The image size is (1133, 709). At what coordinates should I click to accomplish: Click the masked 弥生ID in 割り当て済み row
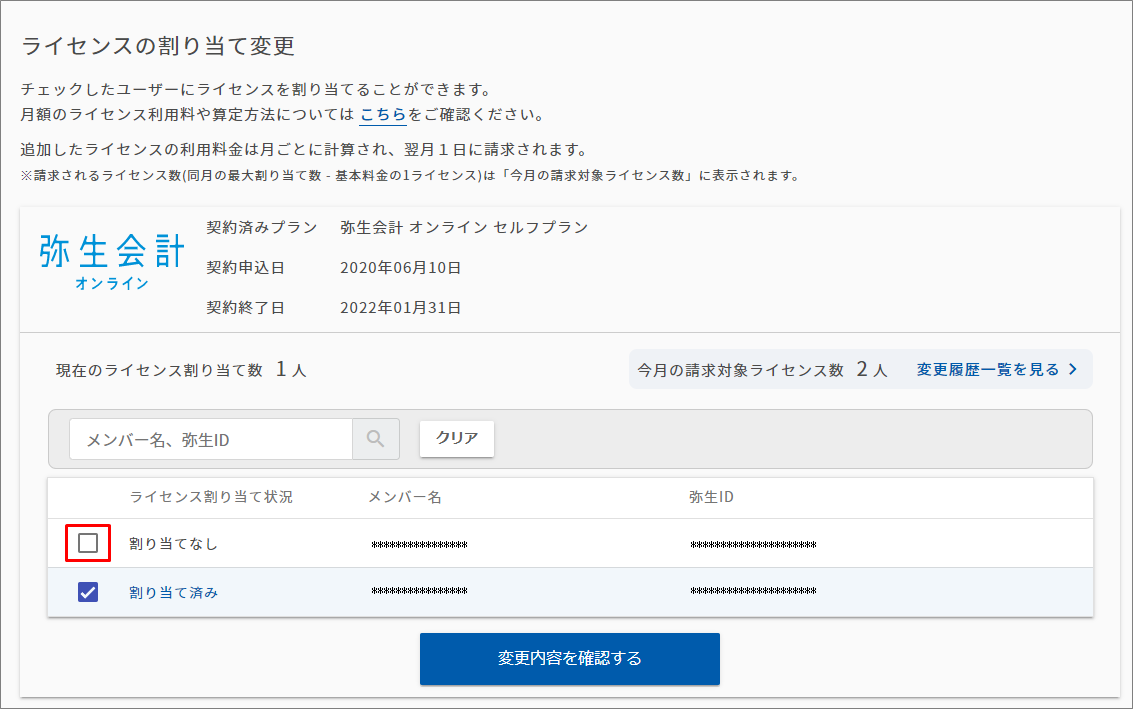[x=753, y=591]
